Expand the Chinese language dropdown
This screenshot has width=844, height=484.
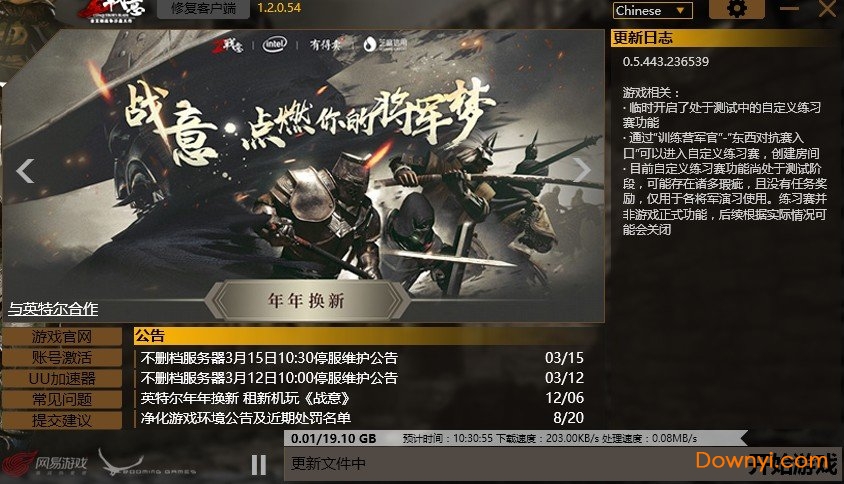coord(652,11)
